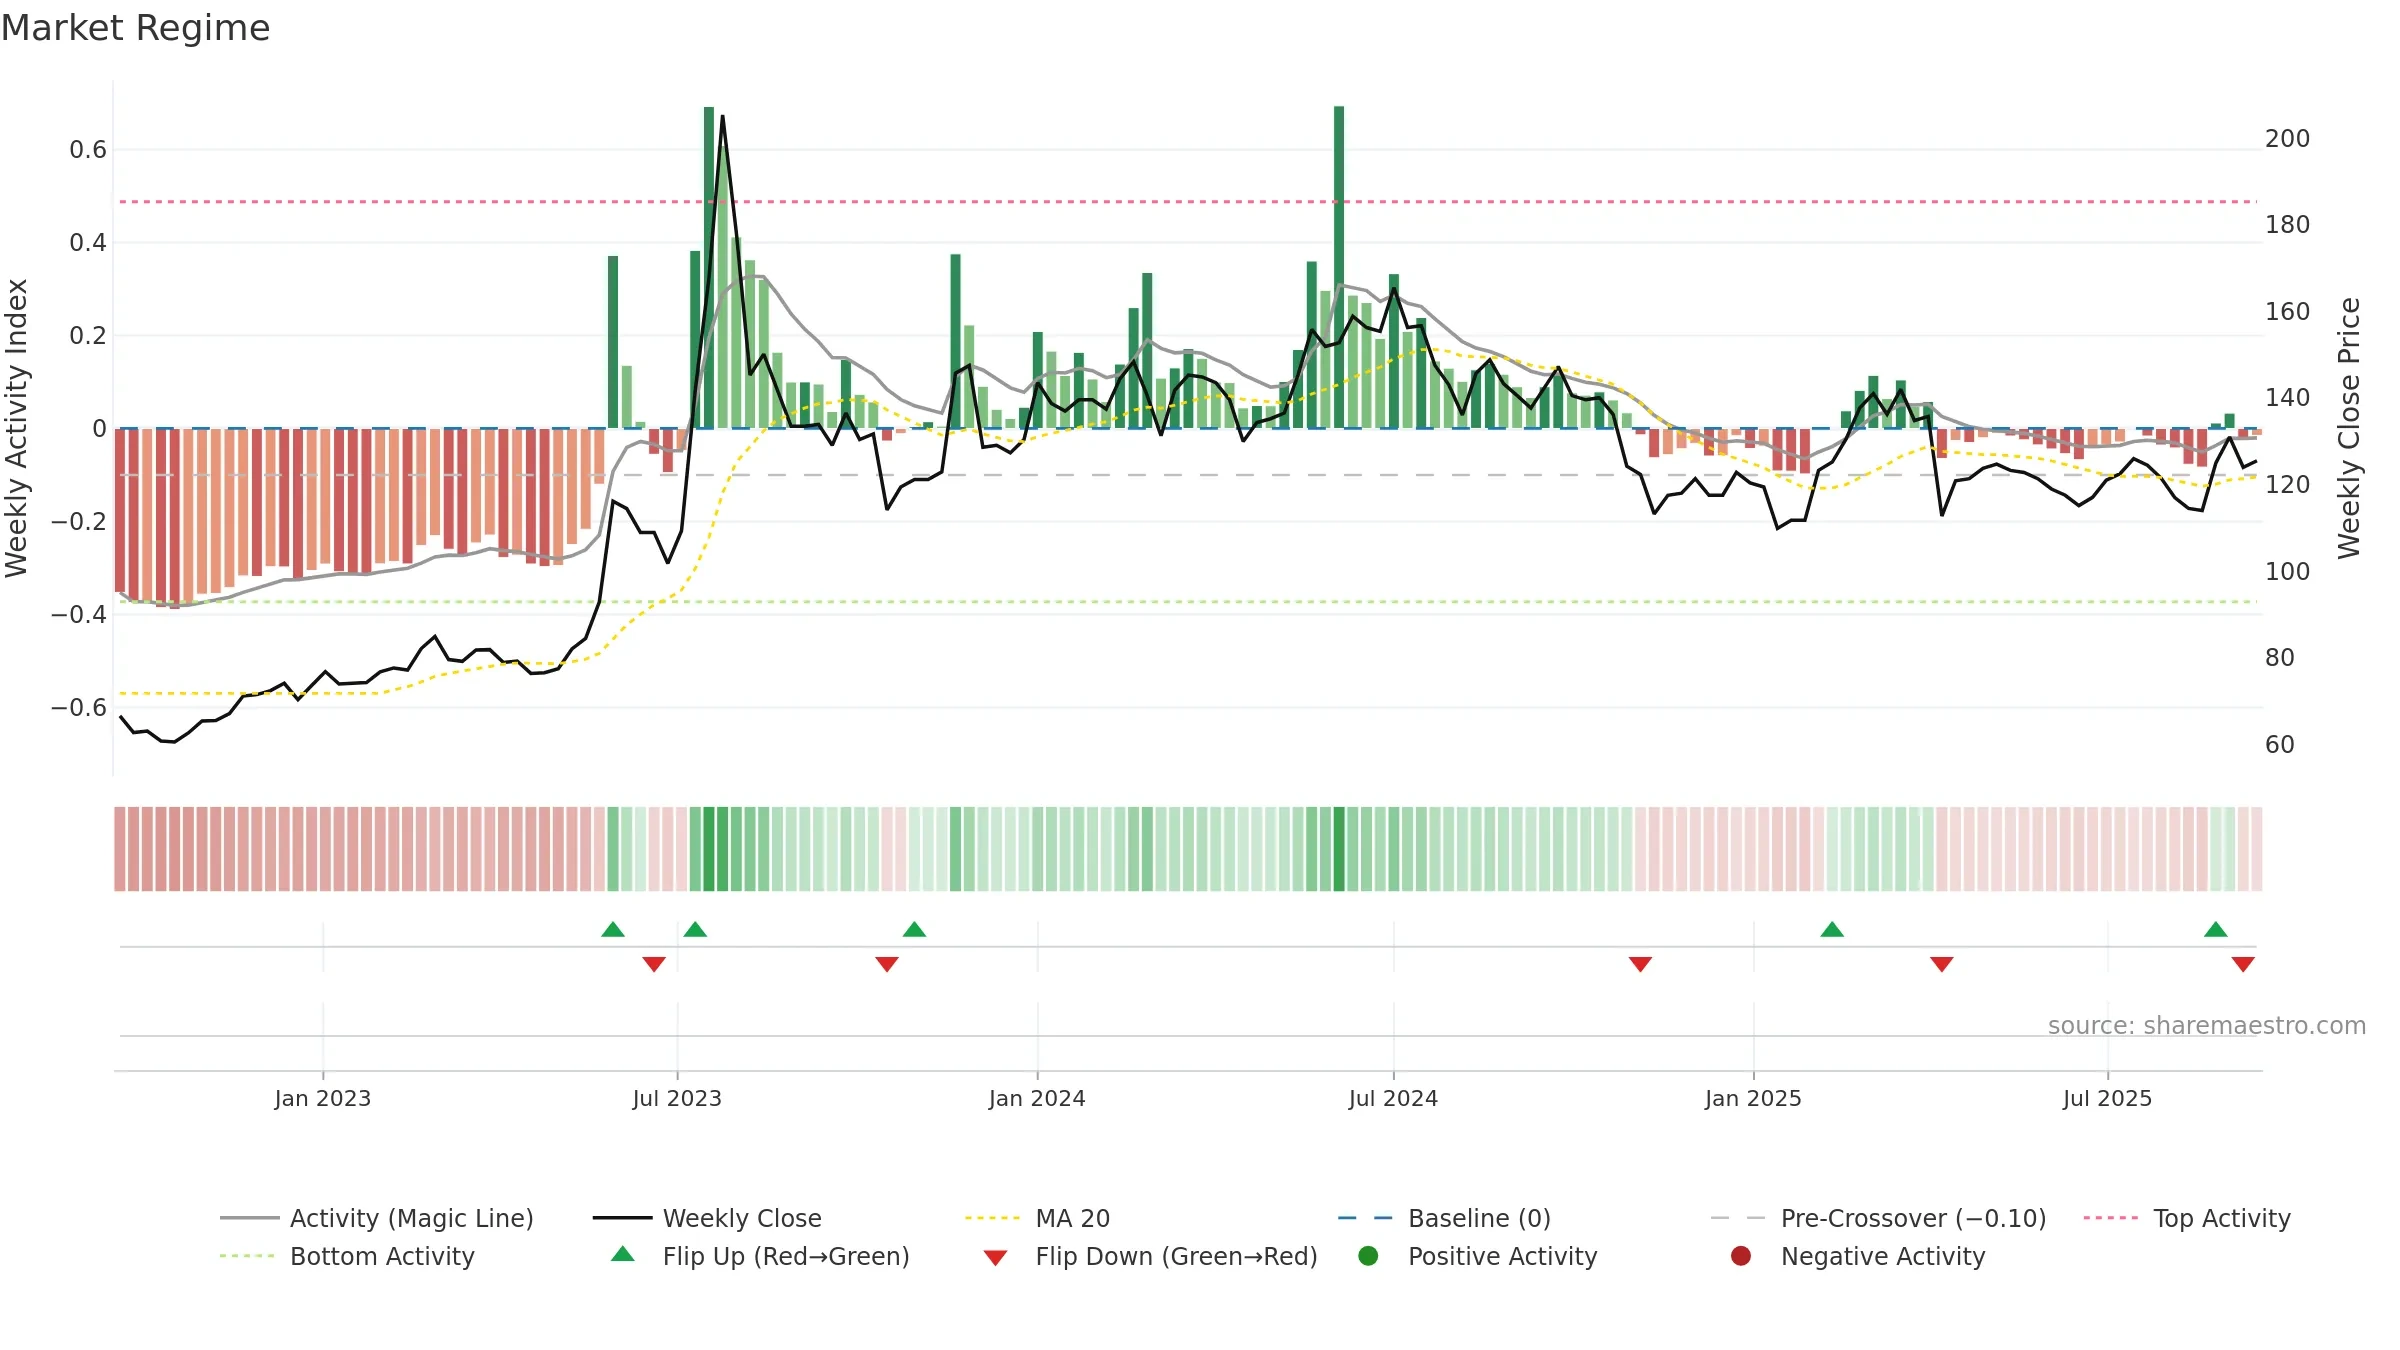Click the 80 tick on the right price axis
Screen dimensions: 2400x1350
tap(2280, 657)
